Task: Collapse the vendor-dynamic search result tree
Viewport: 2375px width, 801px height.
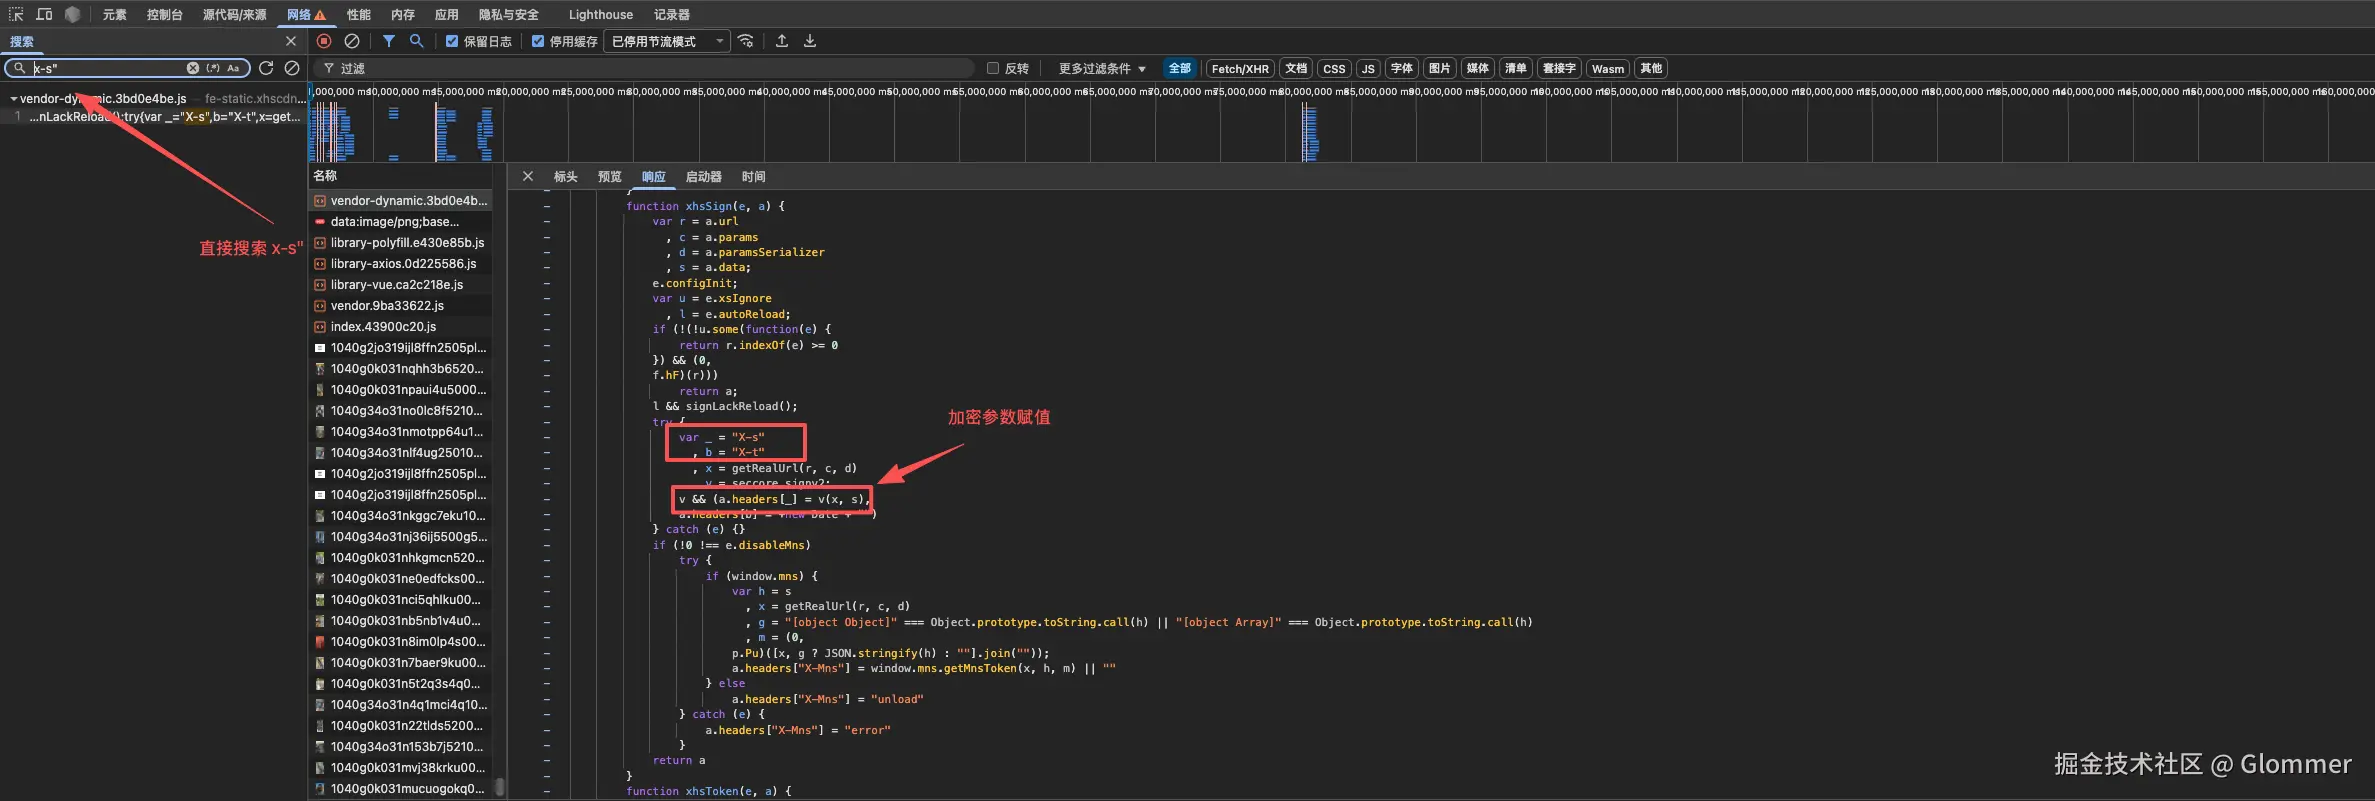Action: click(x=13, y=99)
